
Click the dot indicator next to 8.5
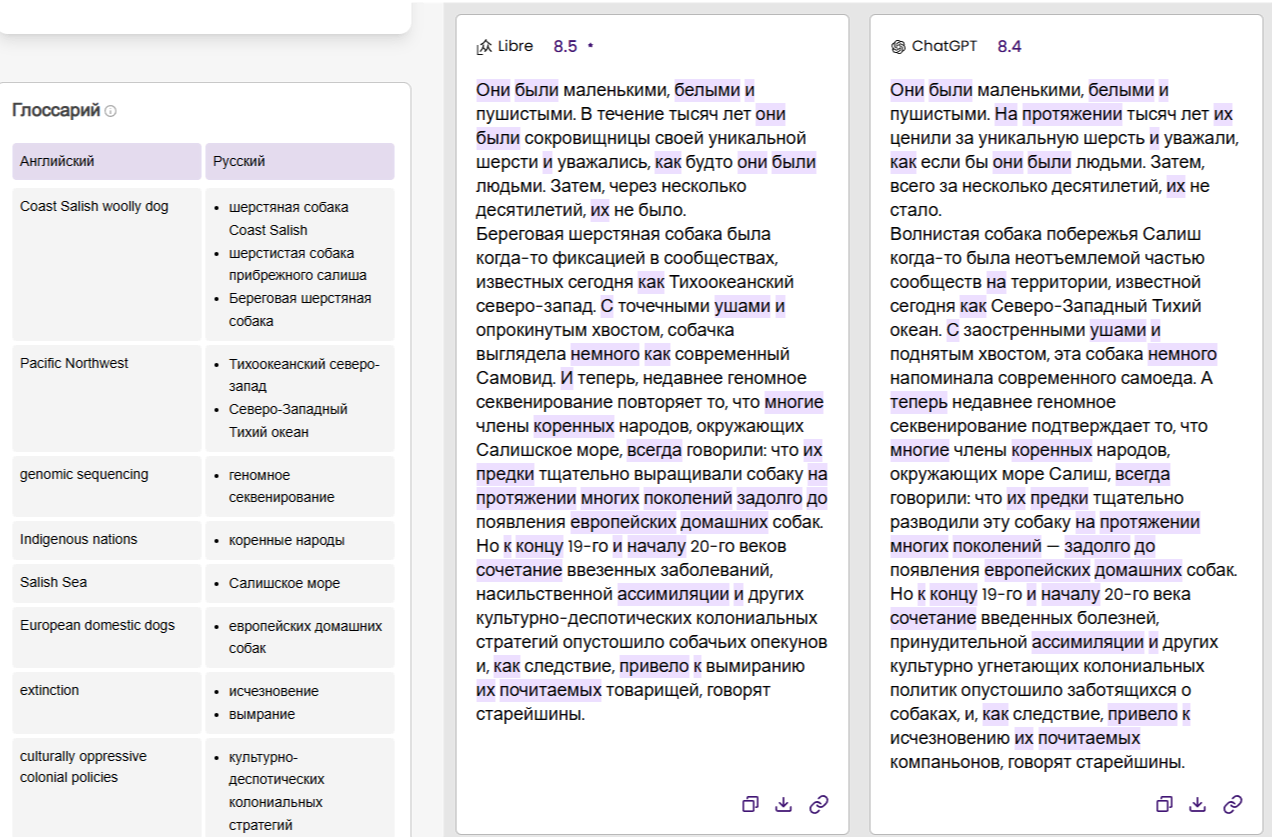point(590,46)
